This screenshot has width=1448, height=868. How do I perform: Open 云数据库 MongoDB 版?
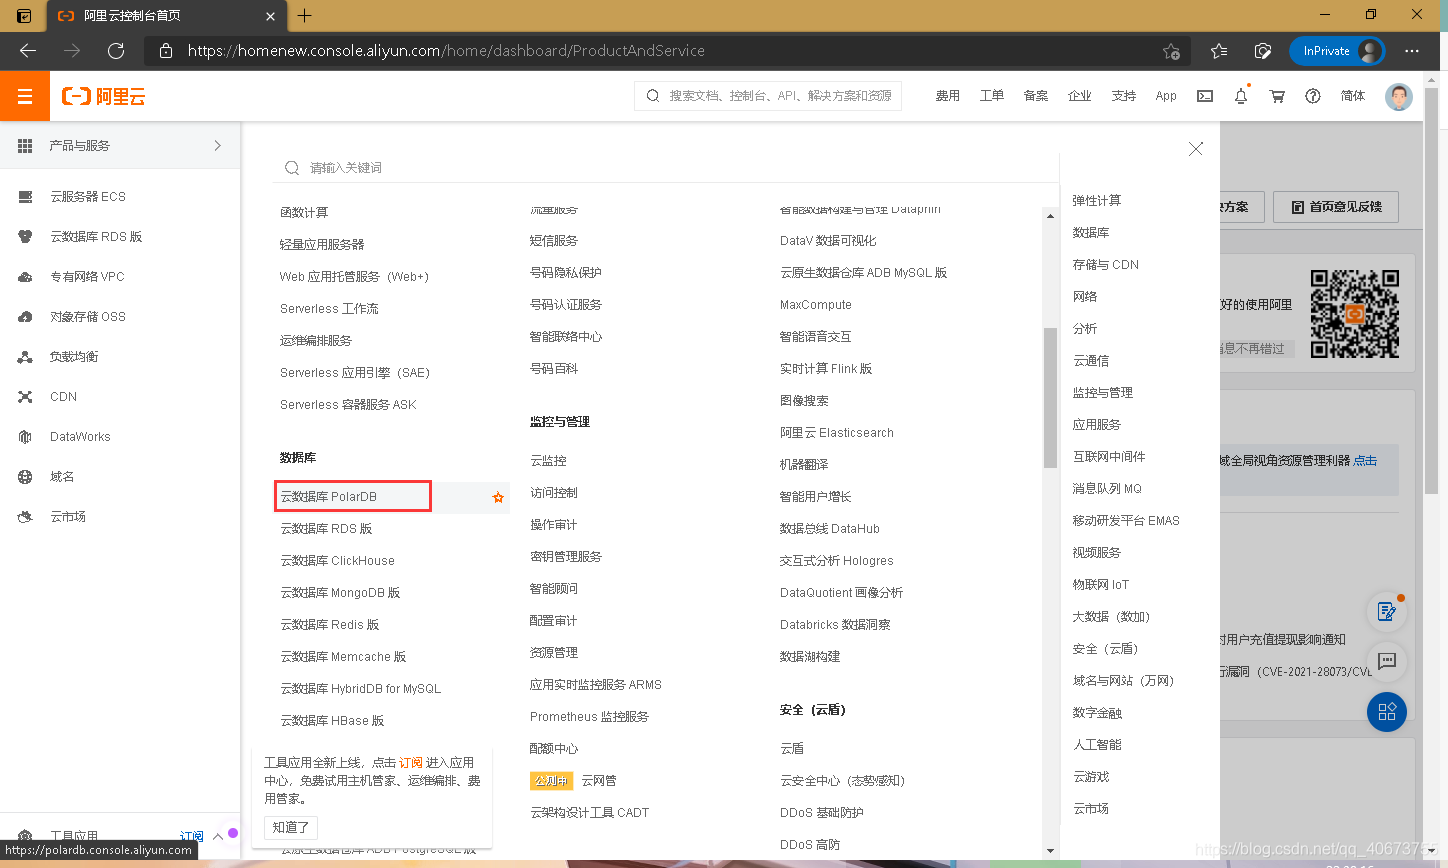[340, 593]
